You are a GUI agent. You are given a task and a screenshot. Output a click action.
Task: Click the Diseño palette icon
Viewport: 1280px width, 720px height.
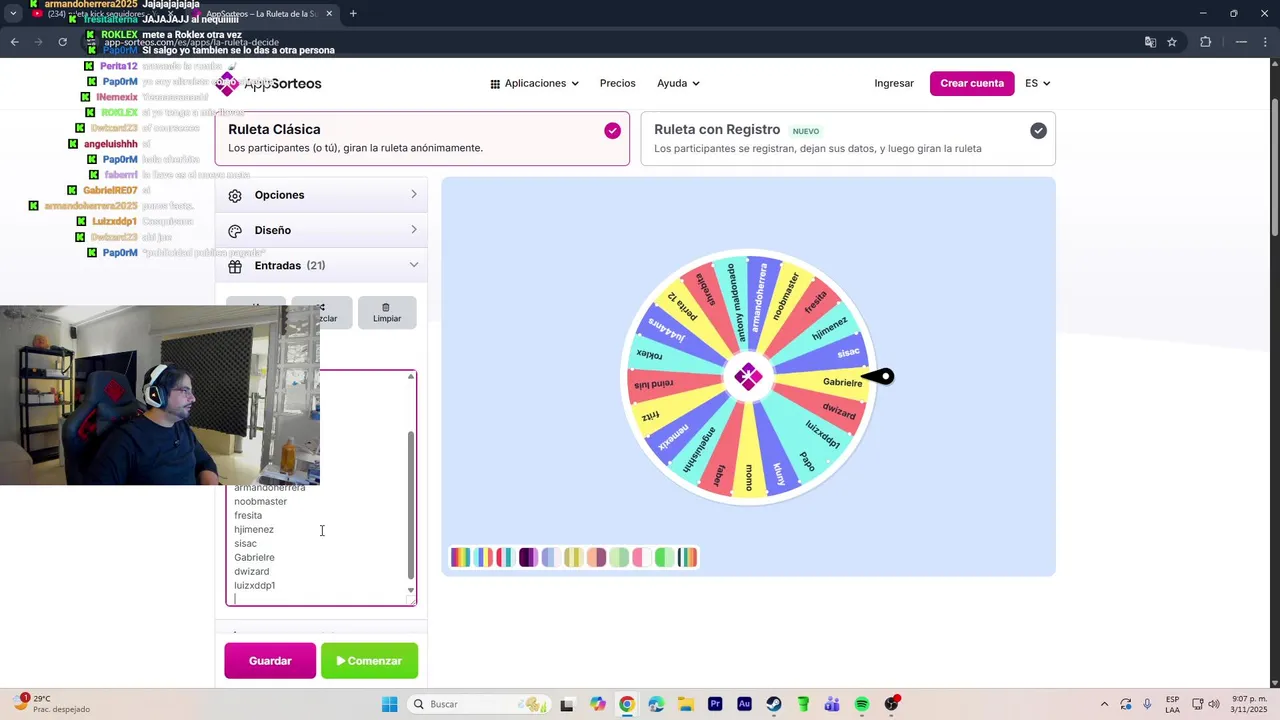[235, 231]
